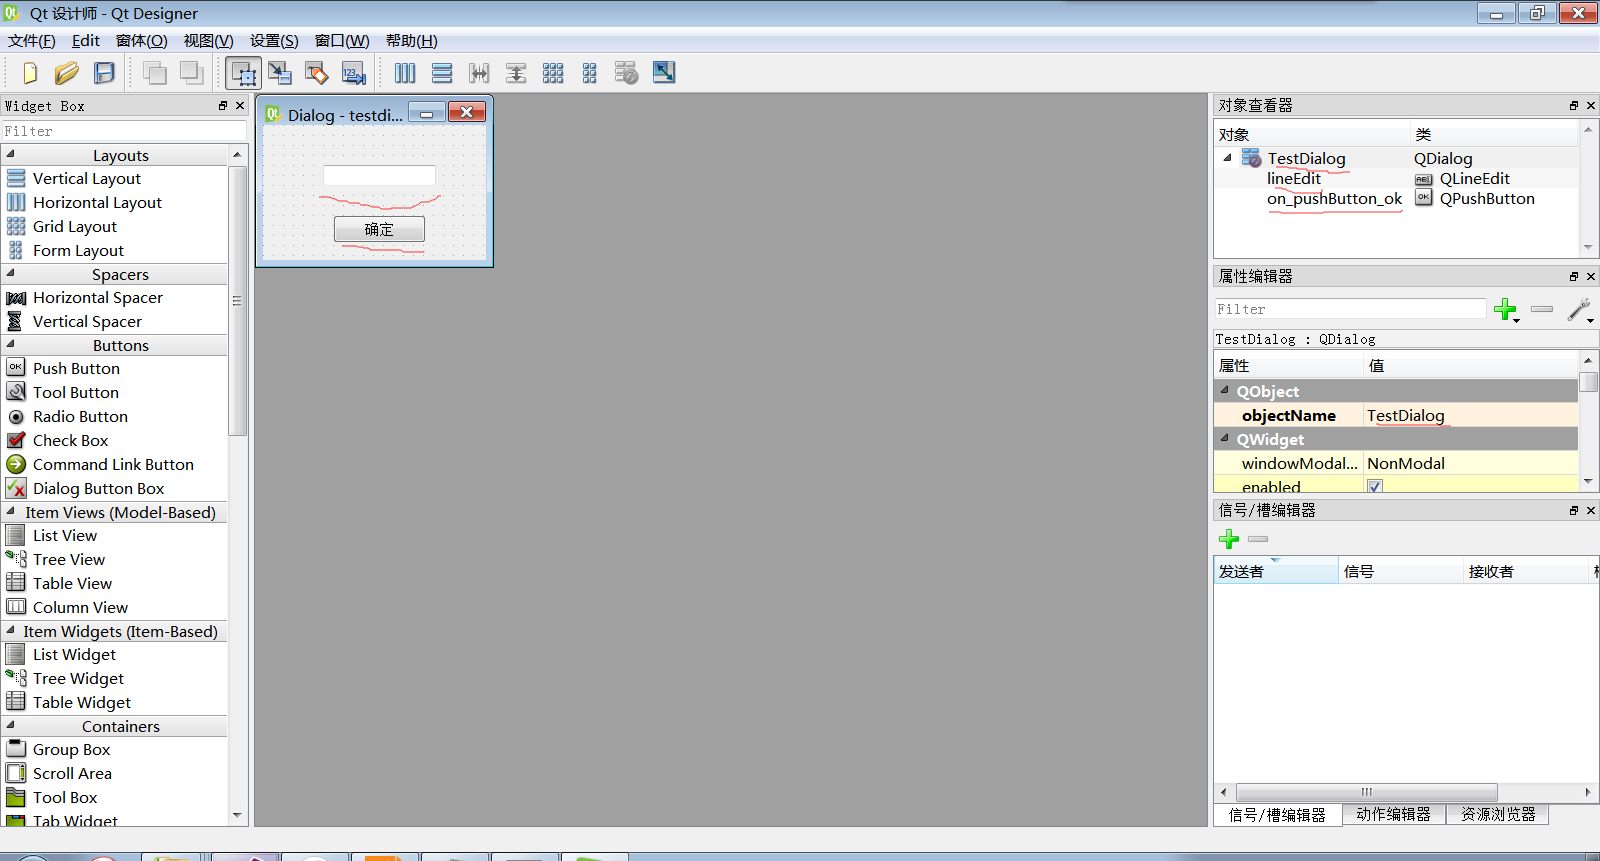This screenshot has width=1600, height=861.
Task: Collapse the Layouts category in Widget Box
Action: point(11,154)
